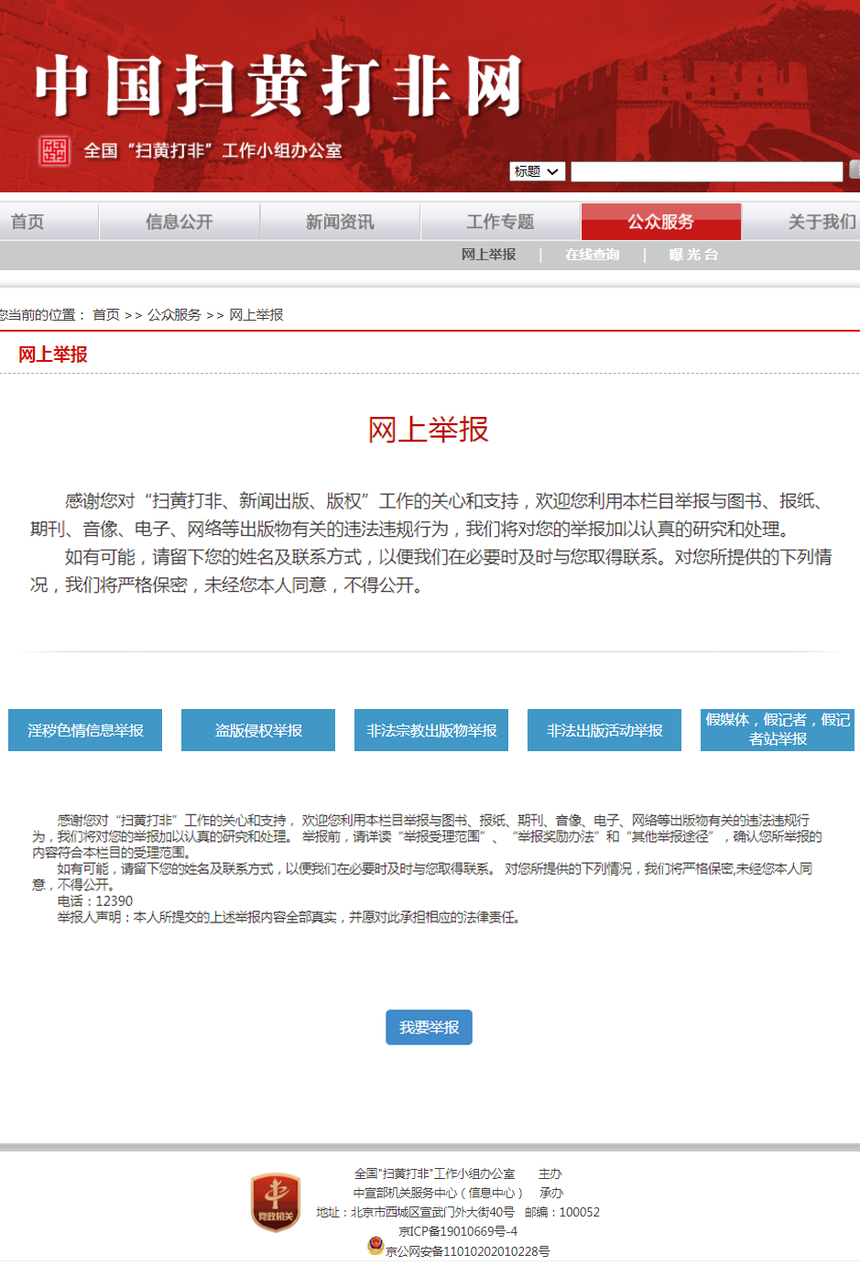
Task: Click the large centered 网上举报 page title
Action: coord(429,430)
